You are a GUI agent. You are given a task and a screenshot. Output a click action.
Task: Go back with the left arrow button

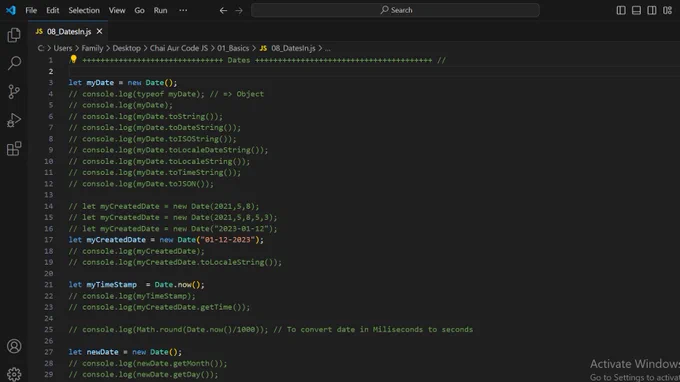click(x=223, y=10)
